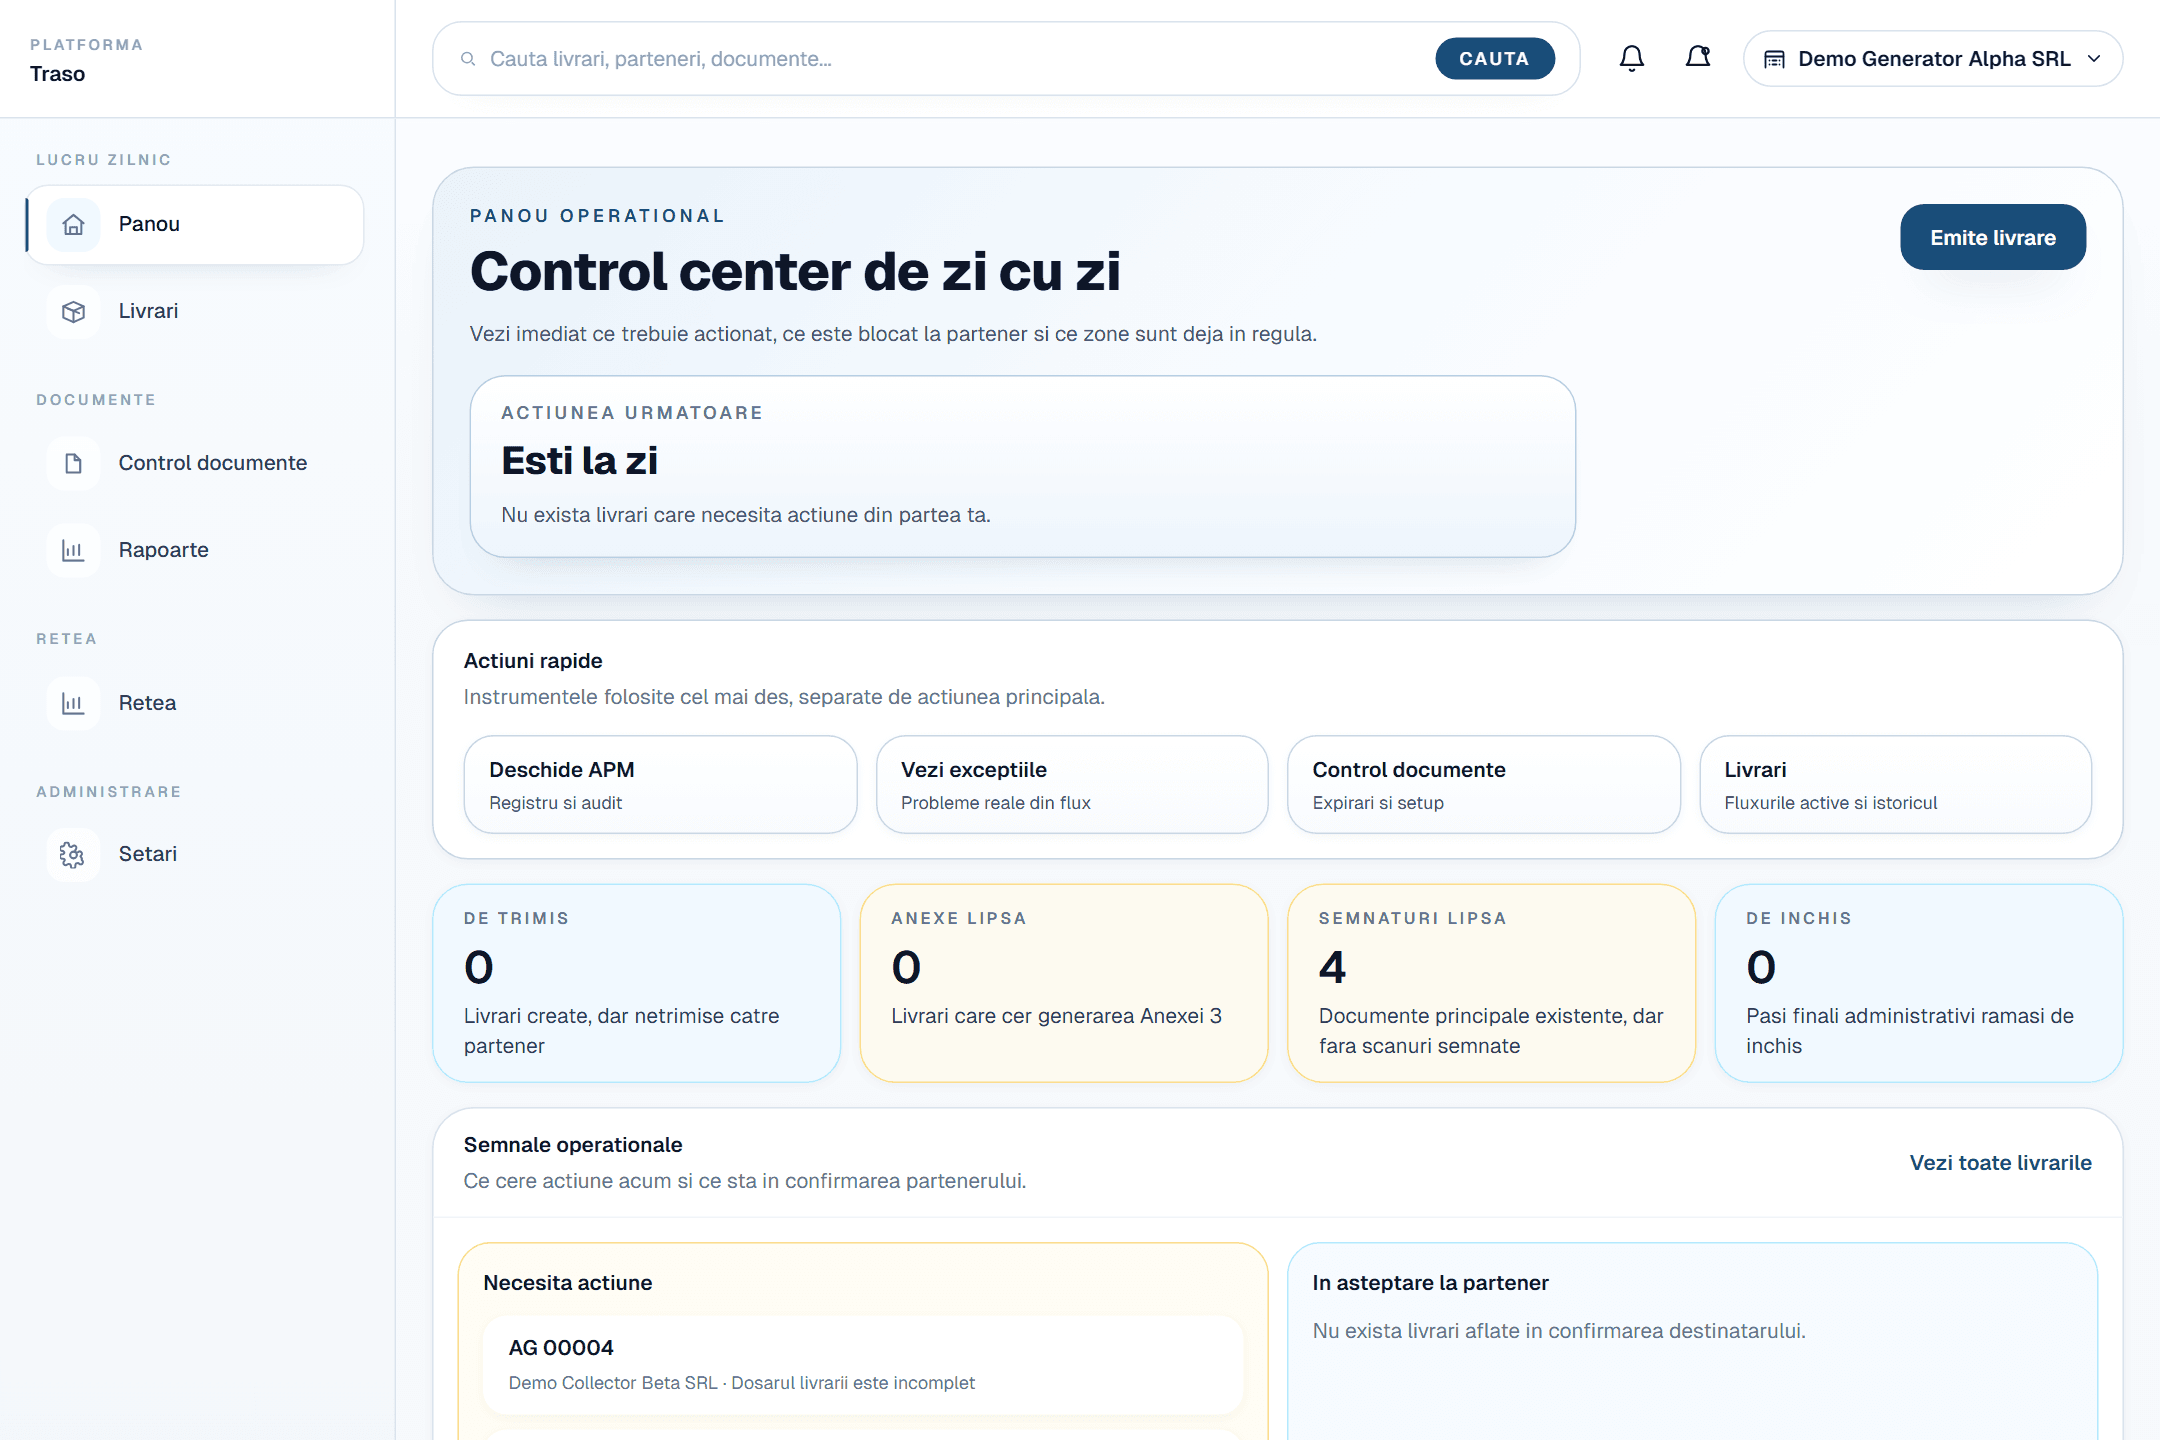Image resolution: width=2160 pixels, height=1440 pixels.
Task: Click the alert bell with badge icon
Action: (1697, 57)
